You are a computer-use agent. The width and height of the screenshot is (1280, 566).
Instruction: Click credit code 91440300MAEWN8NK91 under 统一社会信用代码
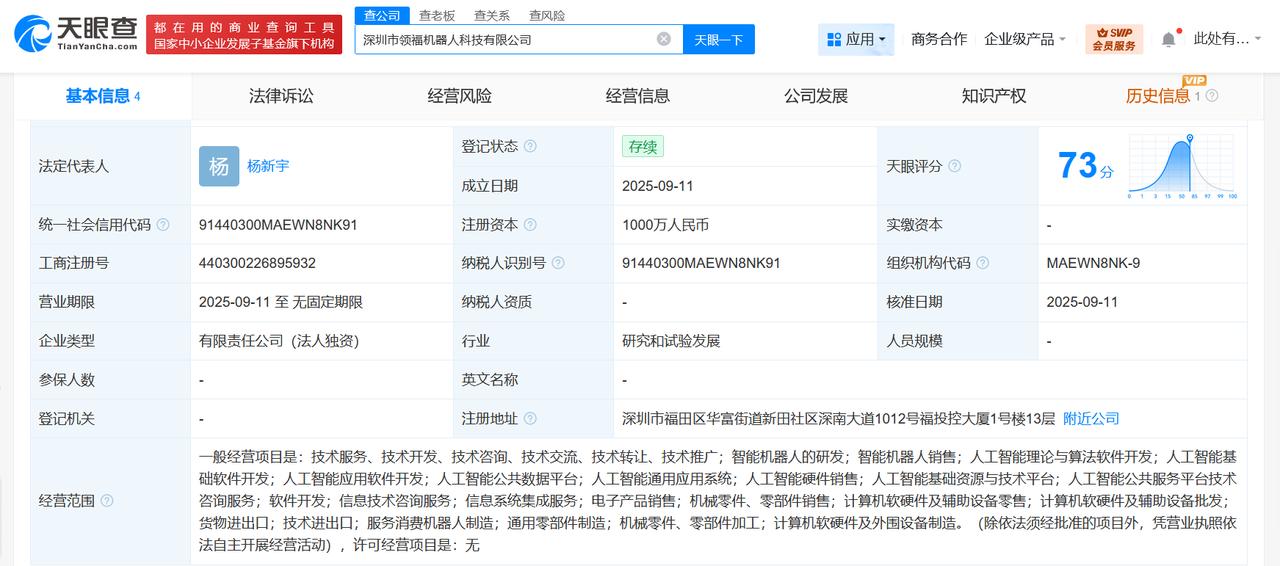pos(278,225)
